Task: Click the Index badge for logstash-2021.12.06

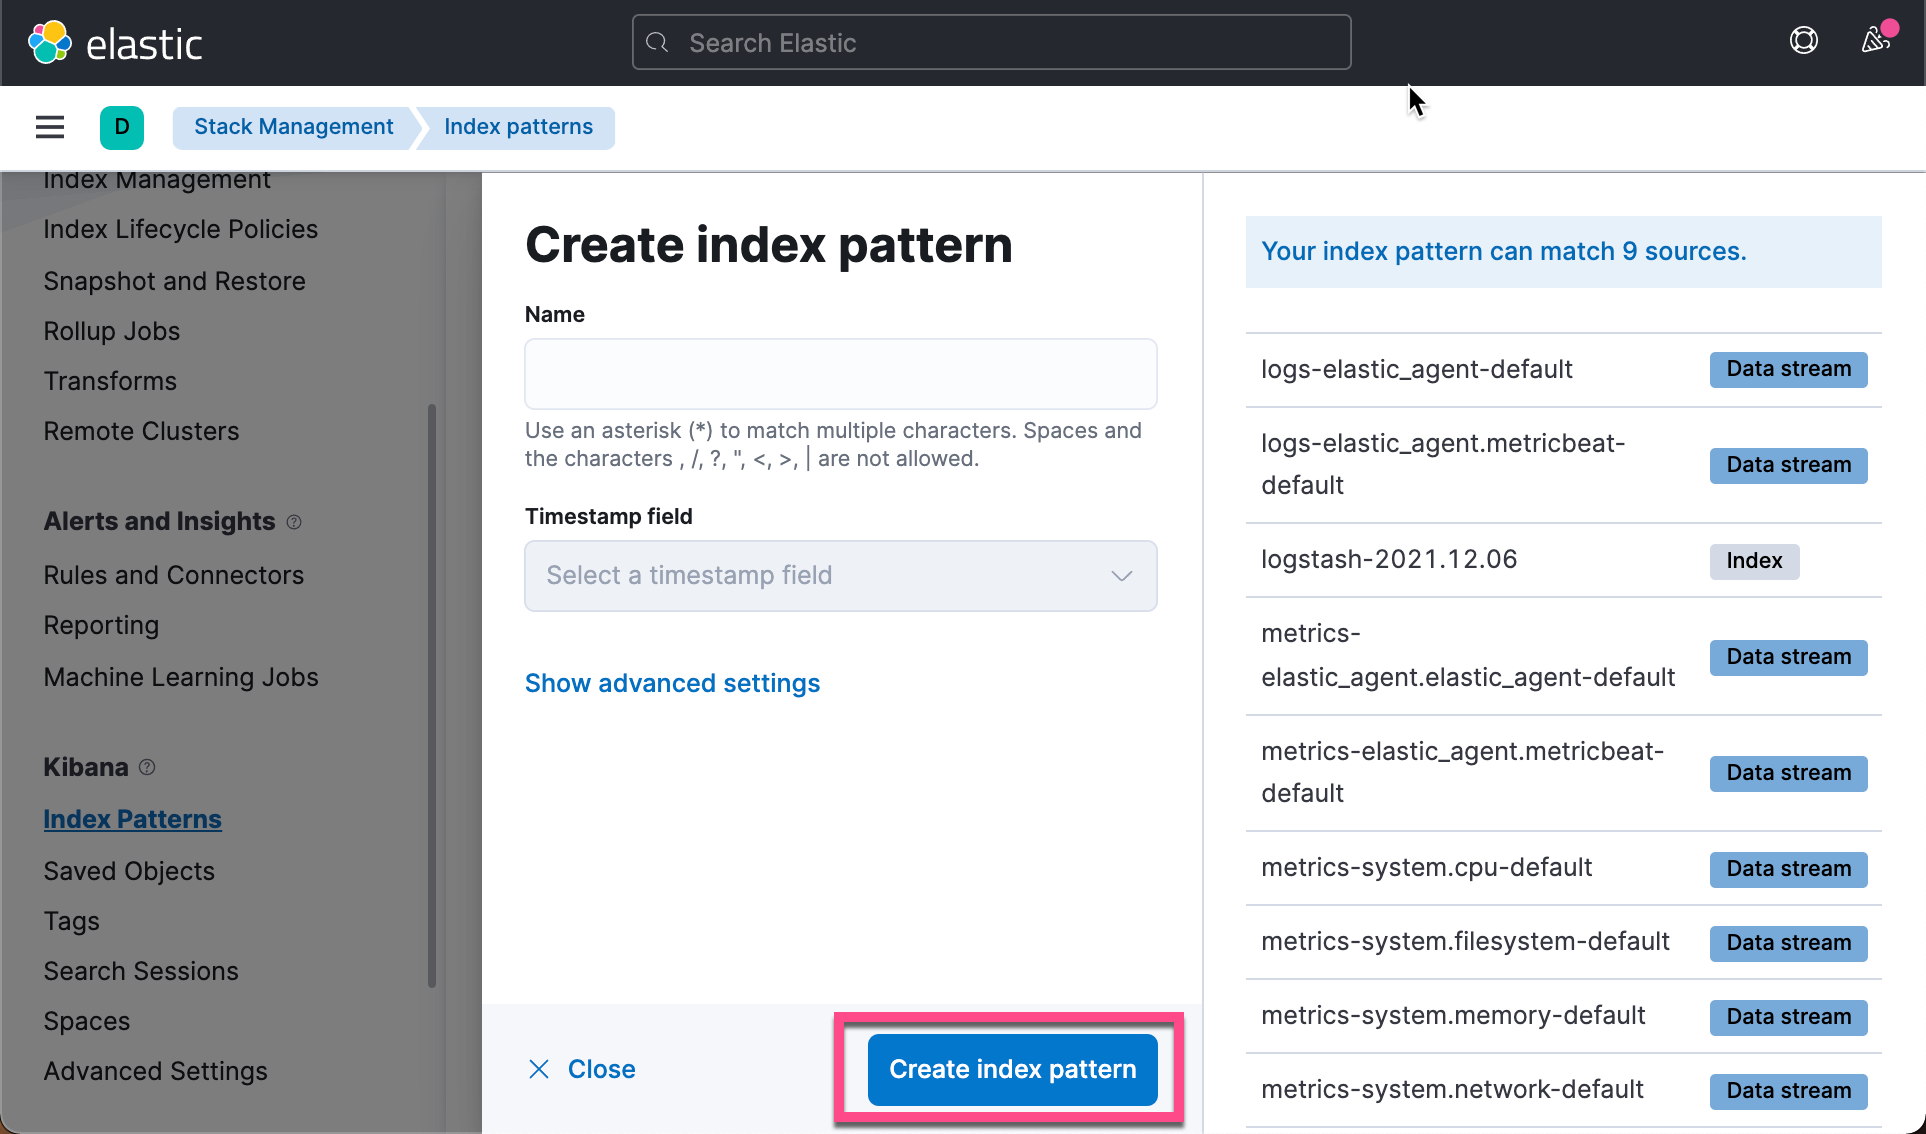Action: 1753,561
